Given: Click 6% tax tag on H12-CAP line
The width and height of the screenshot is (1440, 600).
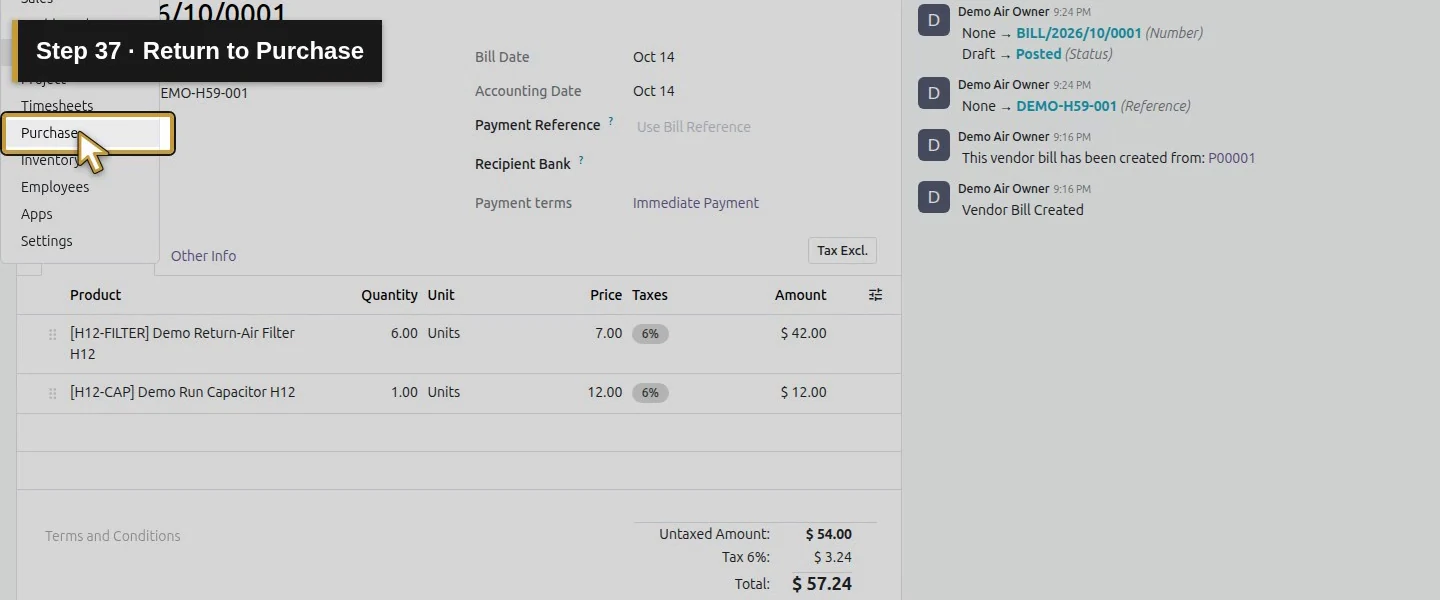Looking at the screenshot, I should (x=650, y=393).
